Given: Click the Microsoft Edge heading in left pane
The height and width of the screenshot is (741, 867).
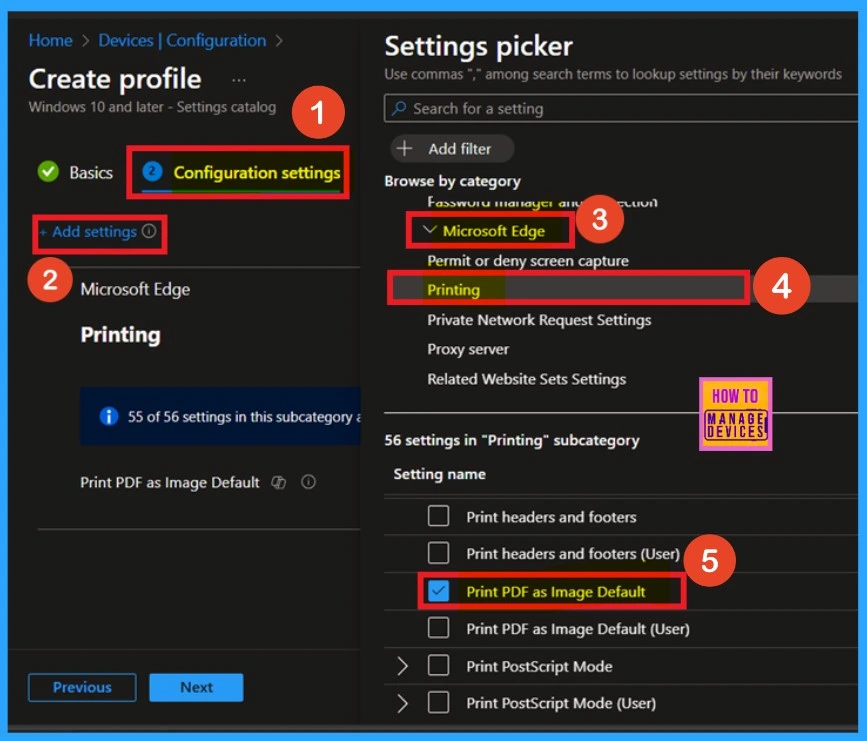Looking at the screenshot, I should [135, 289].
